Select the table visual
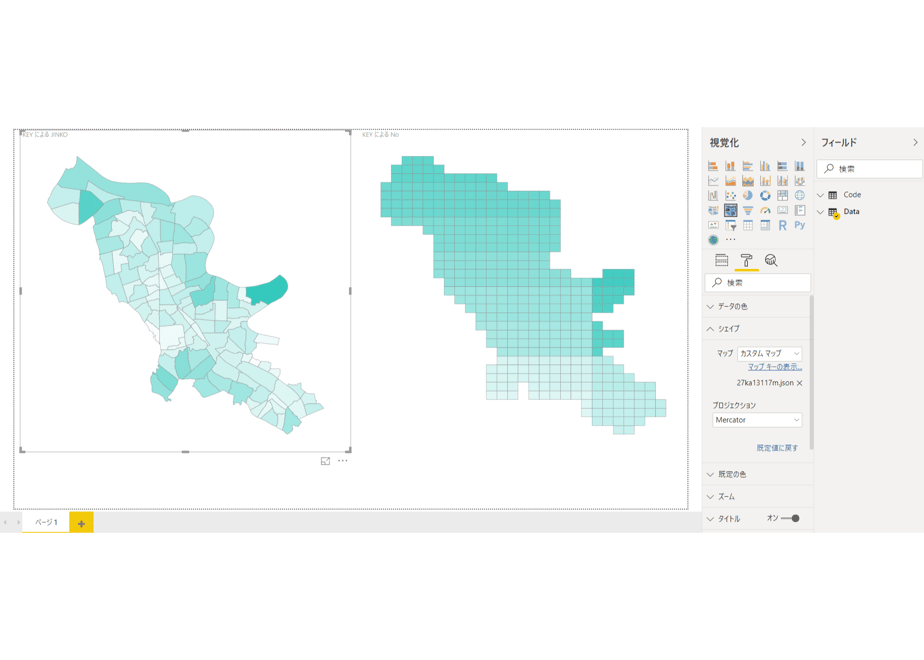The image size is (924, 660). tap(748, 225)
